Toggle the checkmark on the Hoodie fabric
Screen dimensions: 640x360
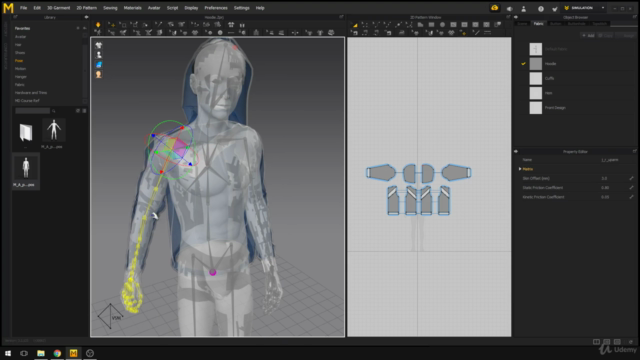[x=523, y=64]
